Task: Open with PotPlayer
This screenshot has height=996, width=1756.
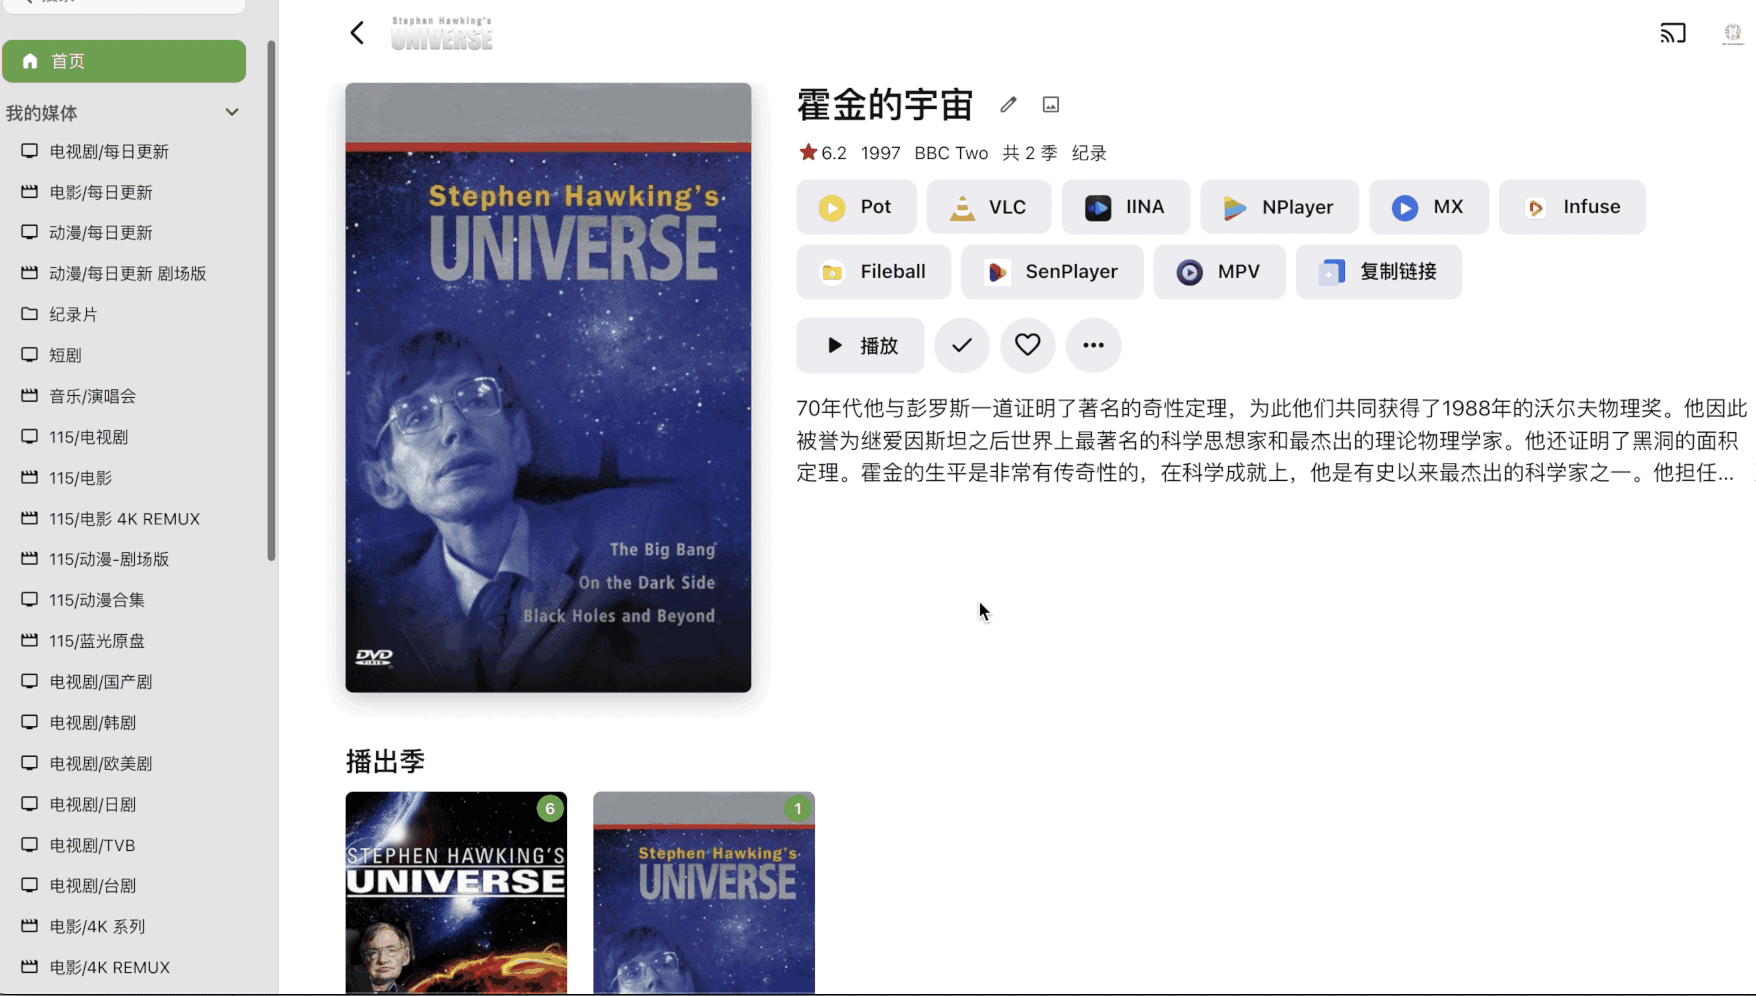Action: pyautogui.click(x=856, y=207)
